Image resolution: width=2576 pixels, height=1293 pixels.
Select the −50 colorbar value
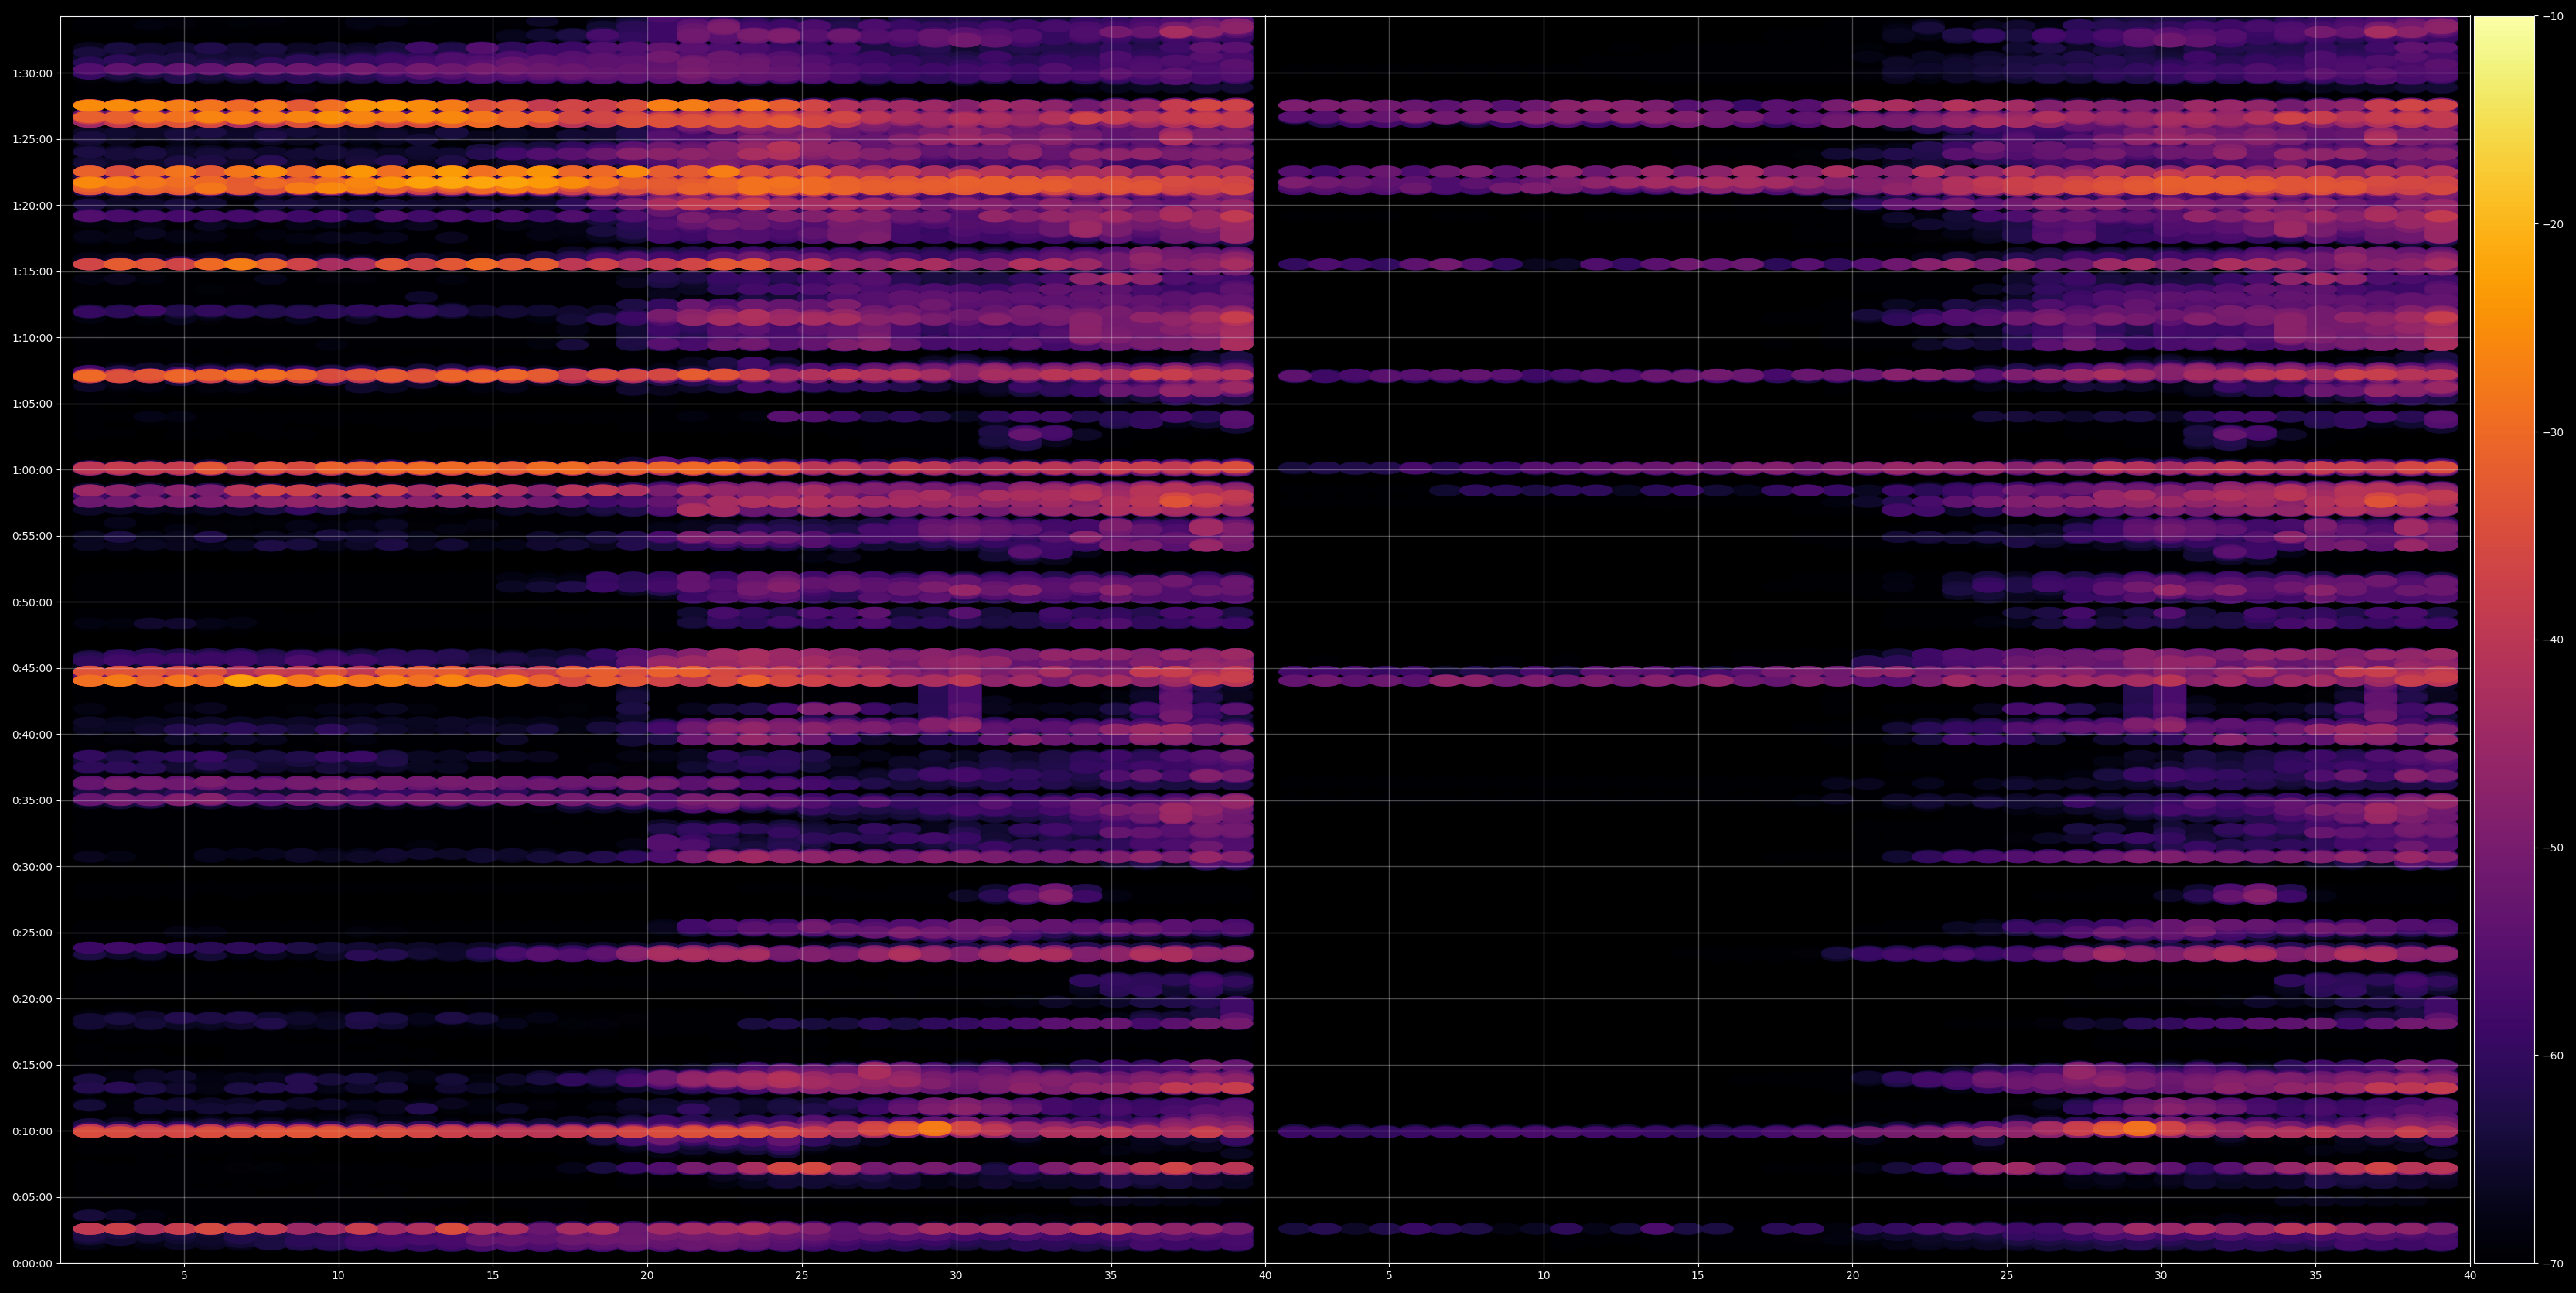click(2552, 848)
